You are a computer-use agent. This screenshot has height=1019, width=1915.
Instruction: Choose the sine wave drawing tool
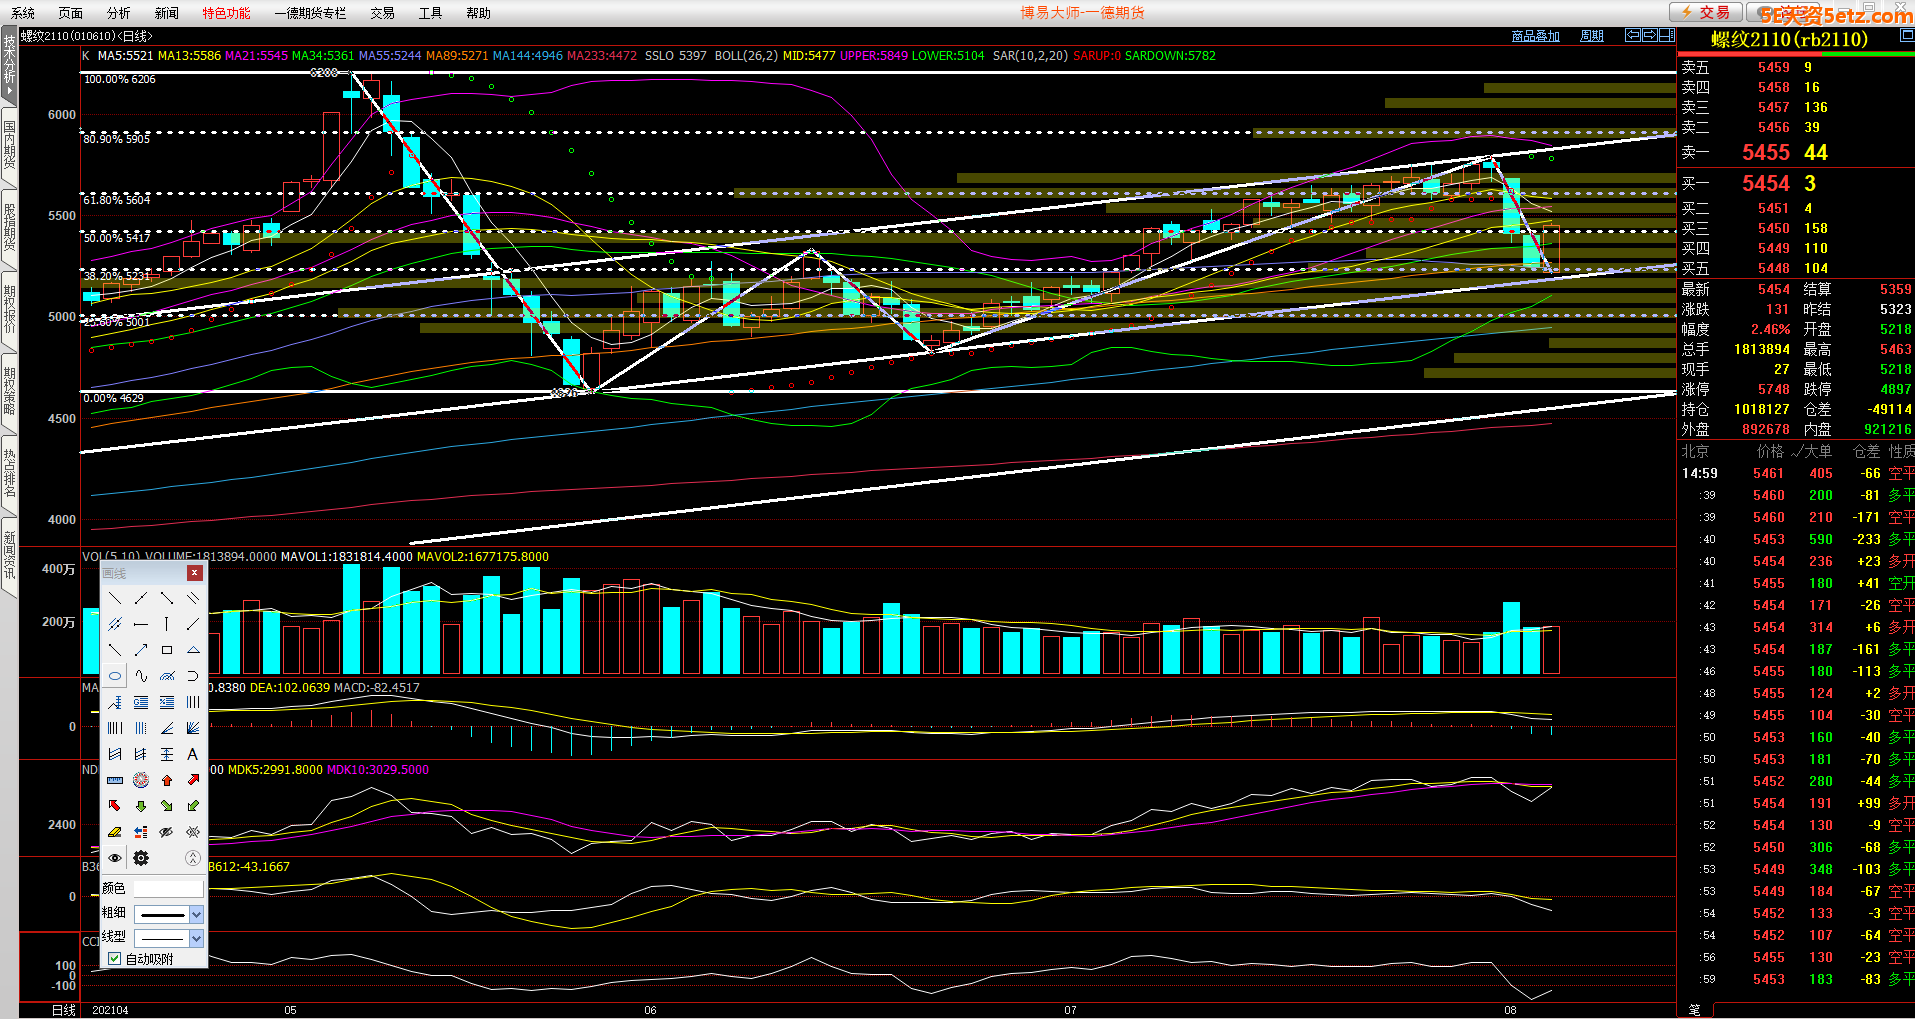click(141, 676)
